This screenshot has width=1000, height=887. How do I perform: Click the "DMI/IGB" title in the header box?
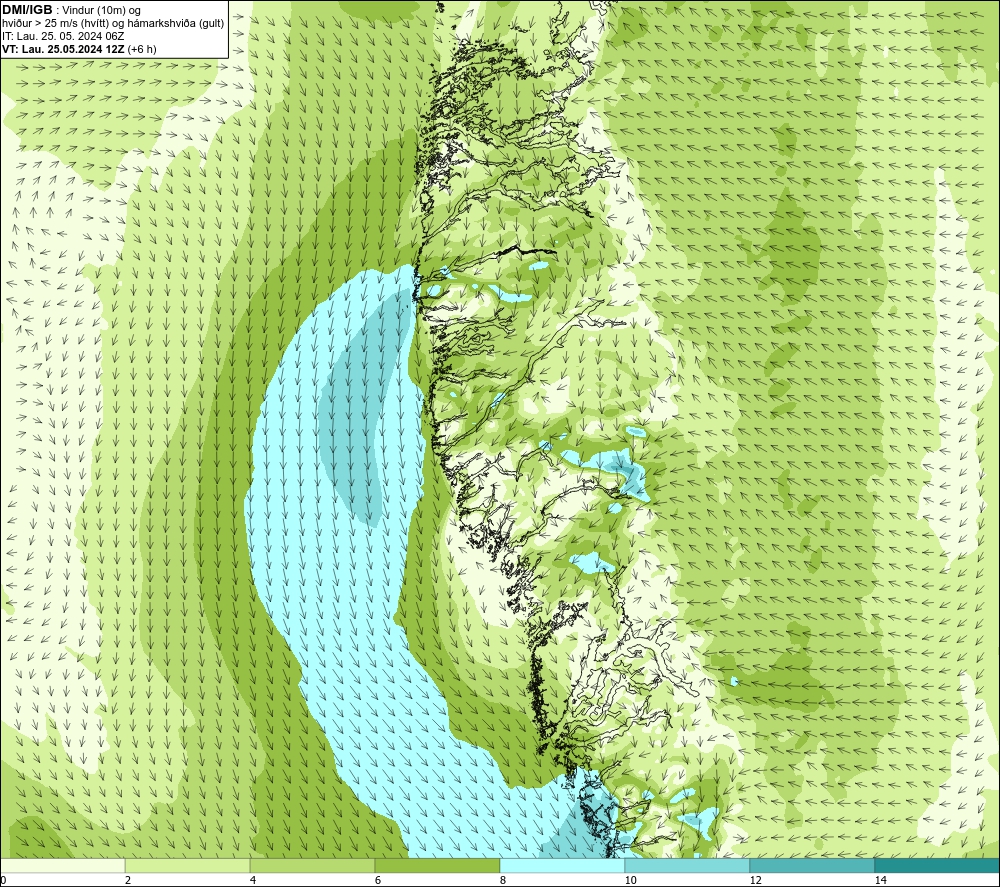tap(27, 10)
